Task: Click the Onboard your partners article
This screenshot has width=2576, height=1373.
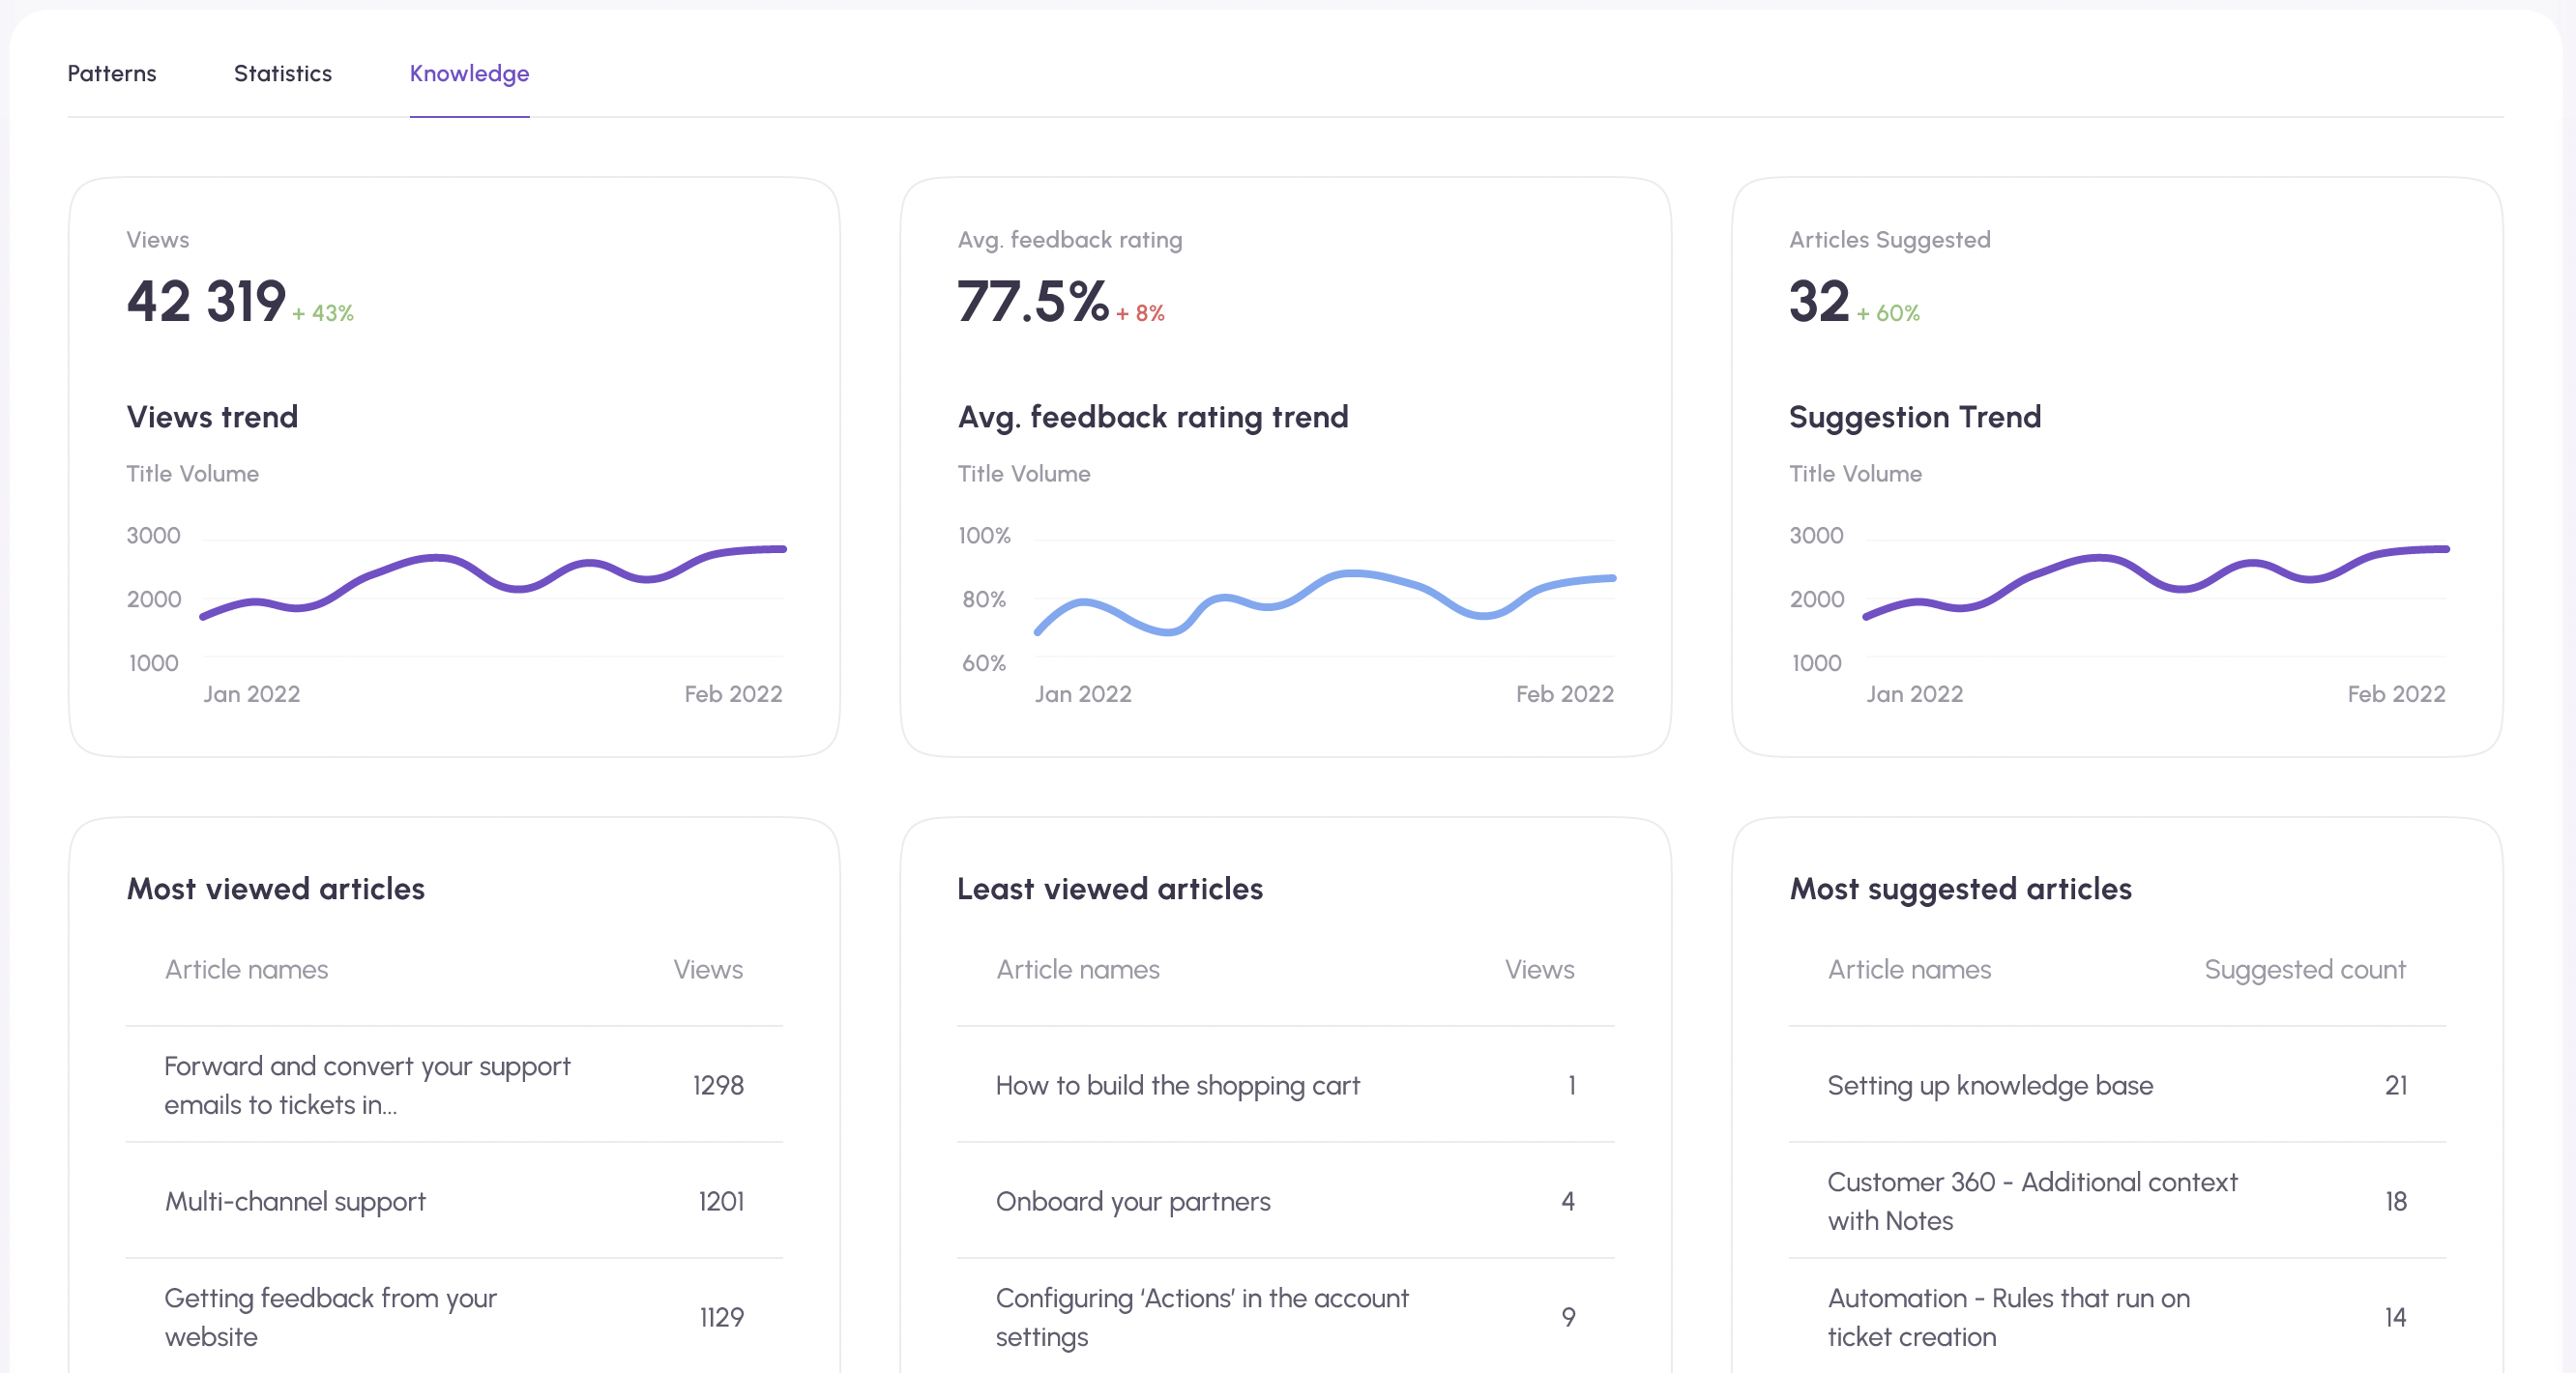Action: (x=1132, y=1201)
